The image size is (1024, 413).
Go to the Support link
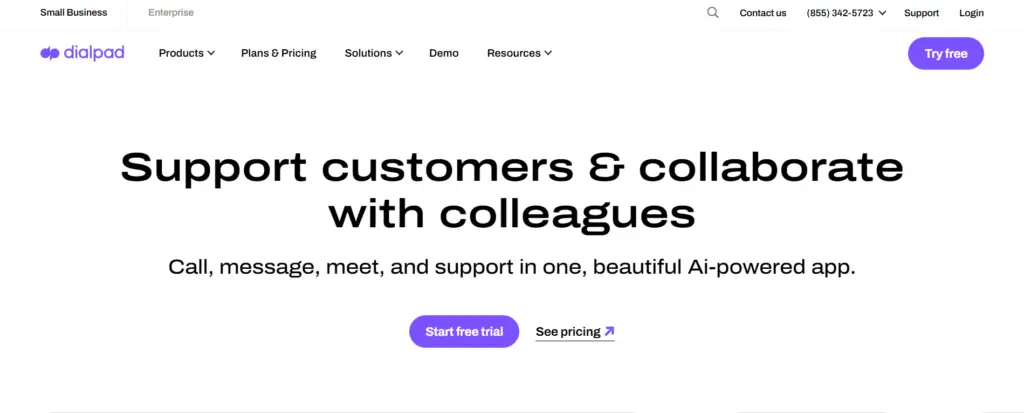coord(921,13)
